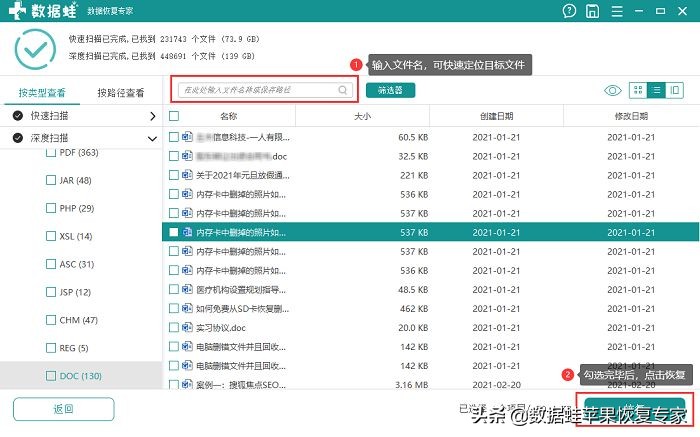Tick the PDF (363) checkbox
This screenshot has height=437, width=700.
point(51,153)
